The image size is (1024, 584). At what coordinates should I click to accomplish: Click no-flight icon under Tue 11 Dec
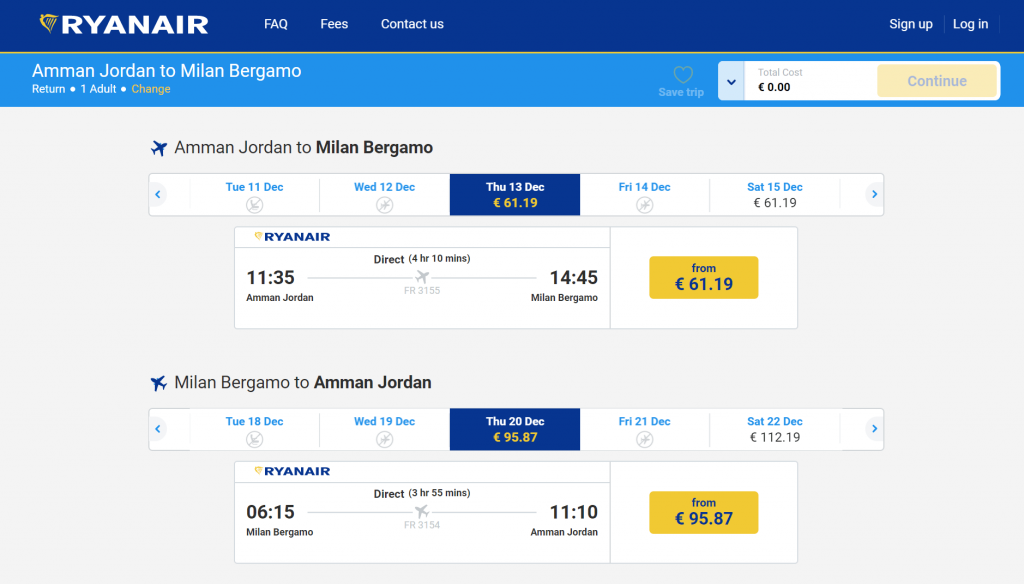coord(254,205)
